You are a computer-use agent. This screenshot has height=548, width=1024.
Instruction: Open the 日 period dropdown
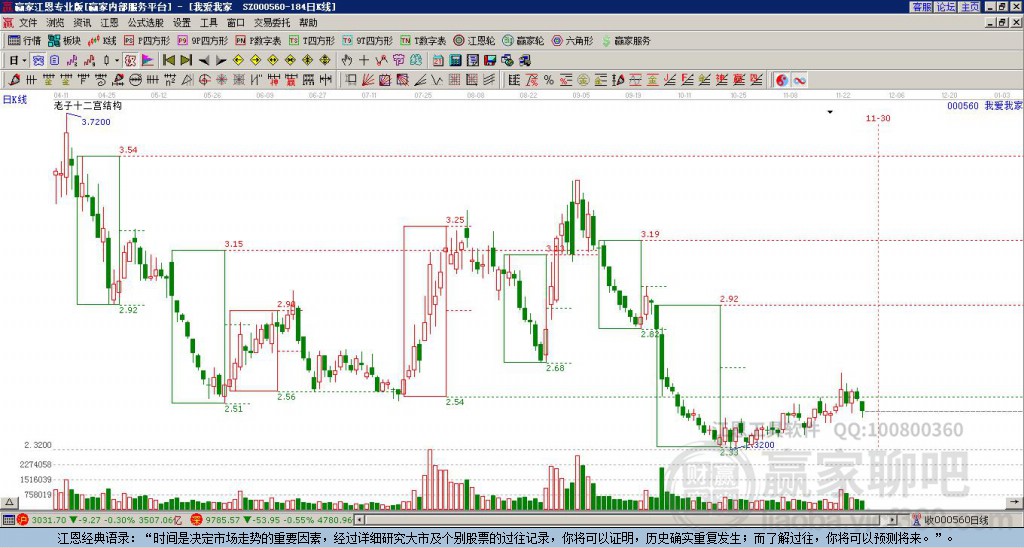18,60
